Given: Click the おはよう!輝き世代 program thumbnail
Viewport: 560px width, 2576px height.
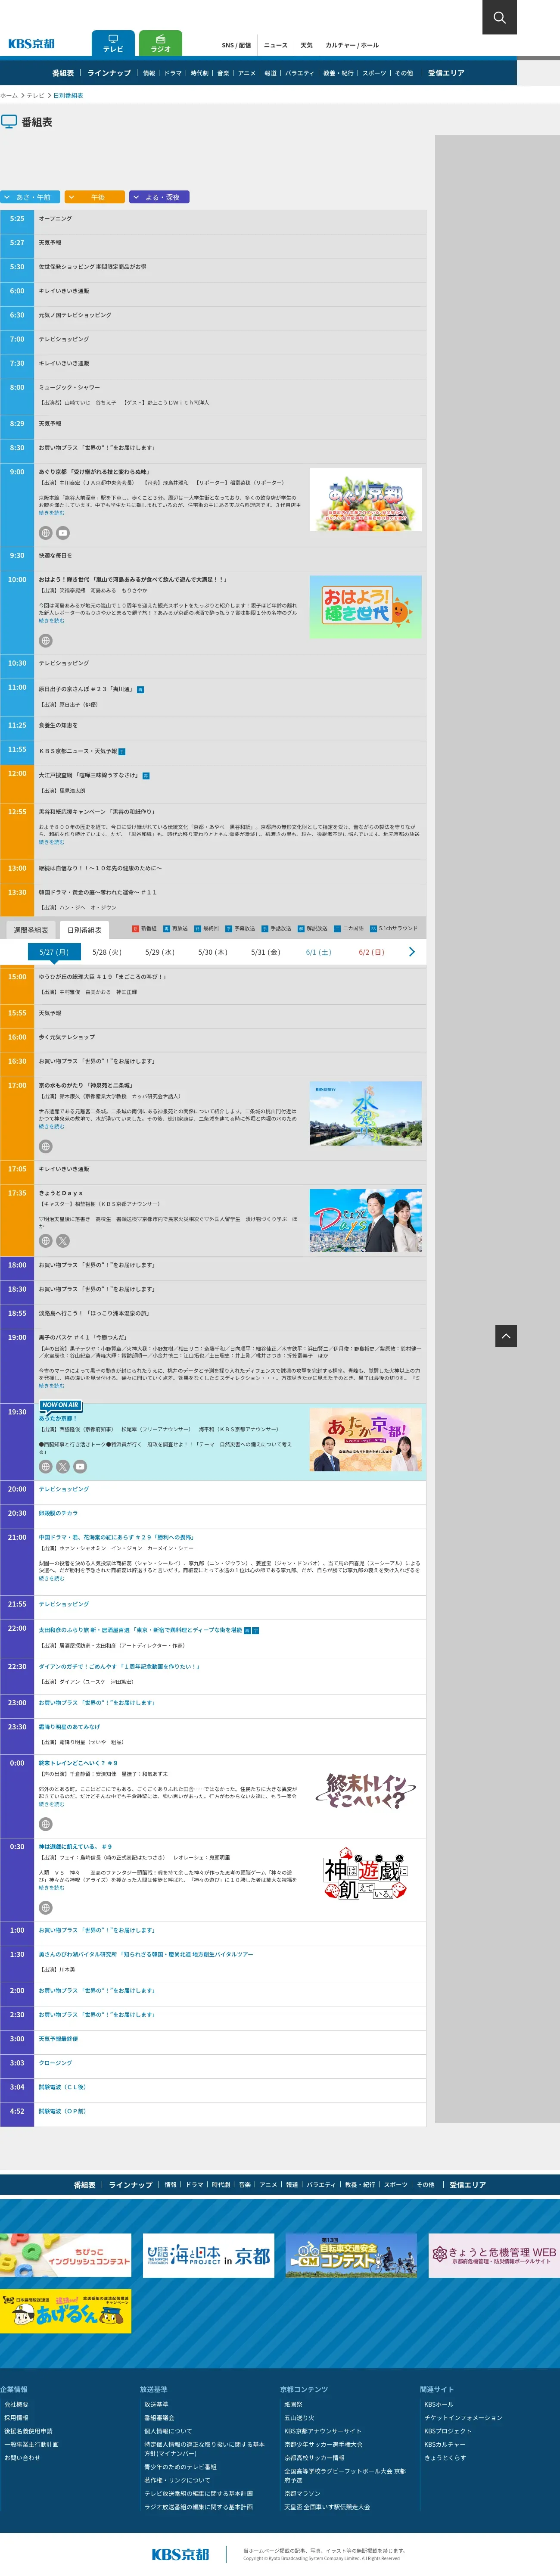Looking at the screenshot, I should (365, 607).
